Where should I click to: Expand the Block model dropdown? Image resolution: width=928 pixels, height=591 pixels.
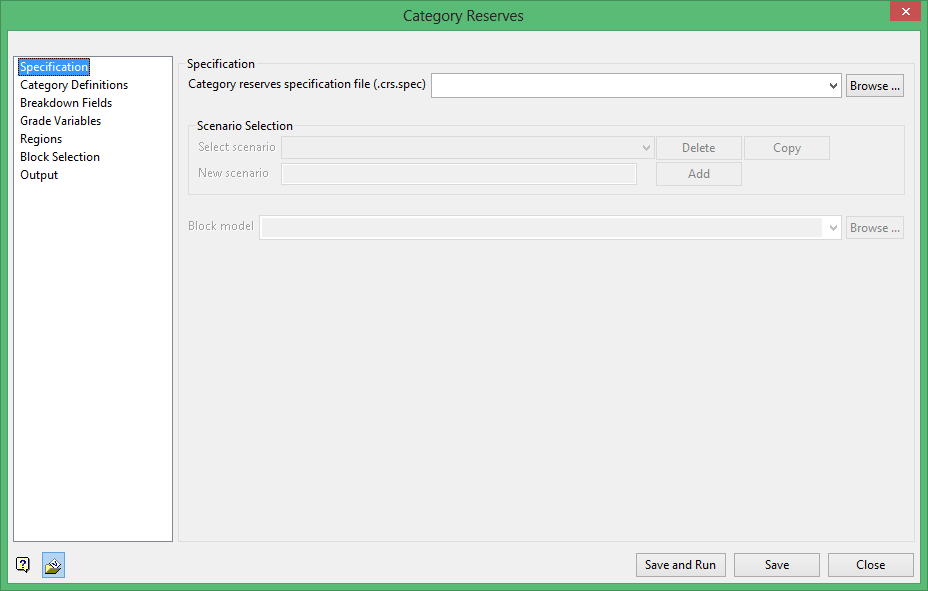click(834, 228)
